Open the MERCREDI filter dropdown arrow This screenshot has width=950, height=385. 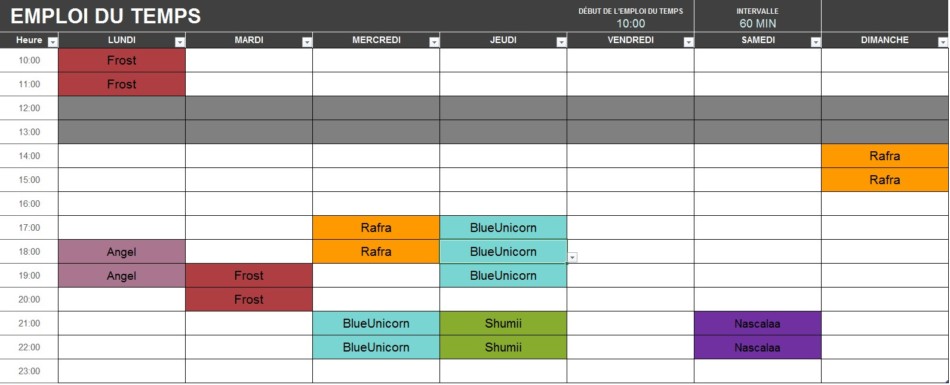tap(434, 42)
